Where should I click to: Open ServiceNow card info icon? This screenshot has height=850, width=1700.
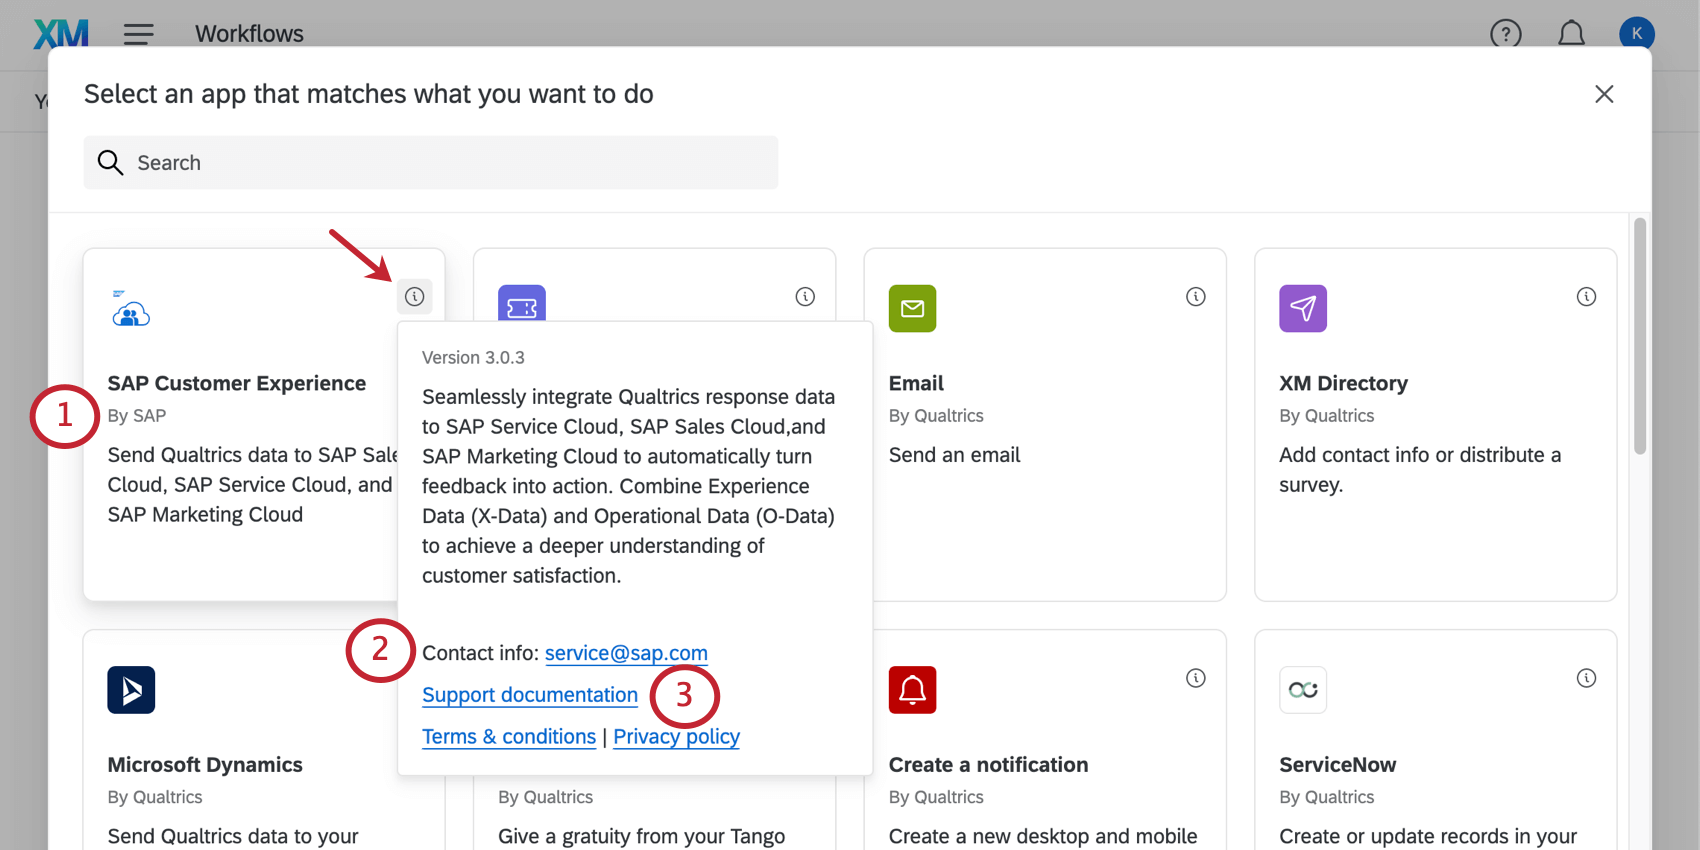click(x=1586, y=678)
